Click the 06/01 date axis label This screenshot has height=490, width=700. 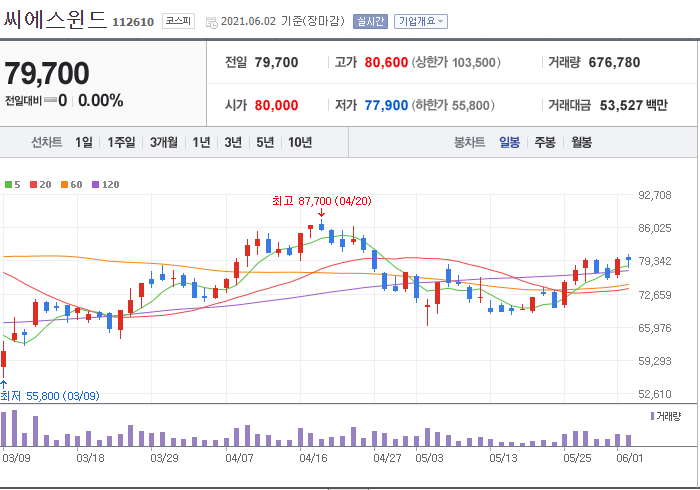629,458
